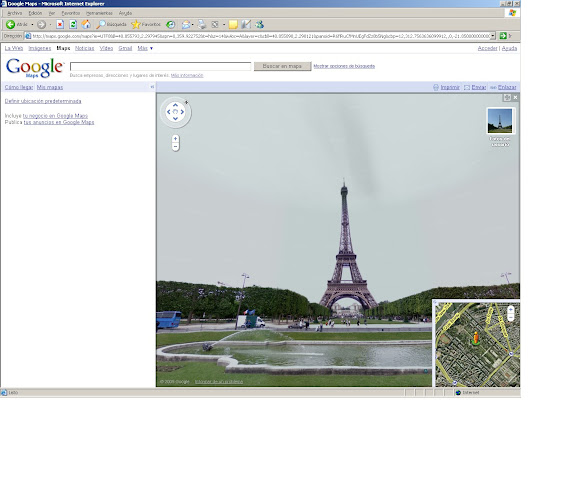Click the Buscar en mapa button
The image size is (576, 480).
coord(282,66)
